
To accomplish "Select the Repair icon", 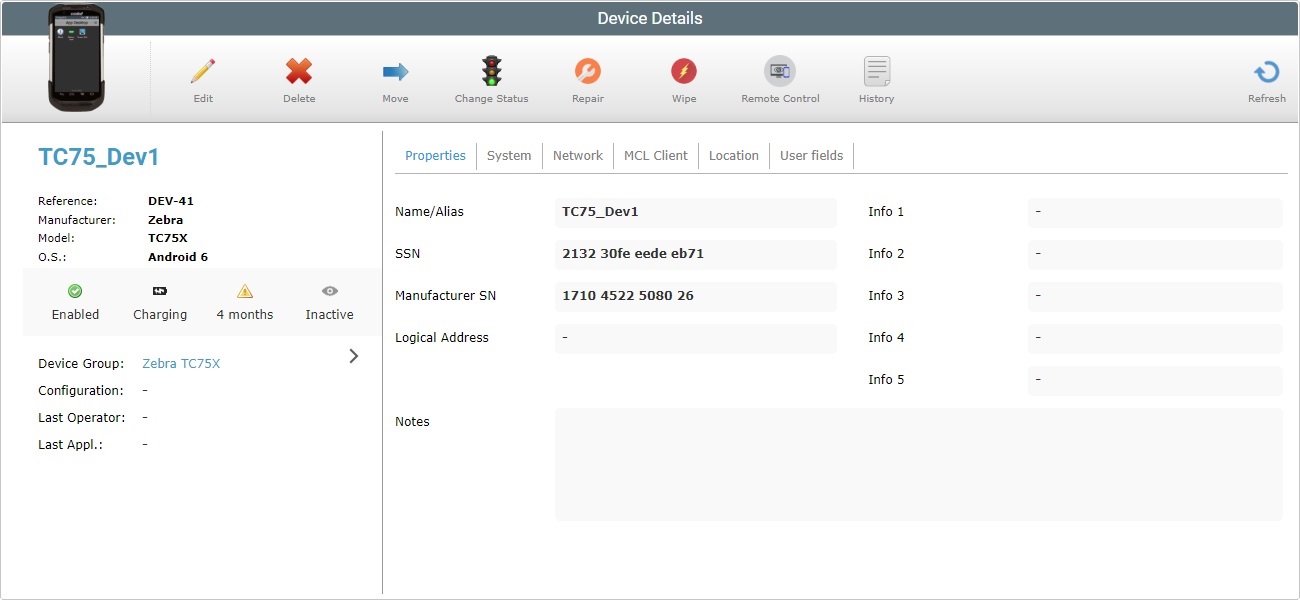I will (x=587, y=80).
